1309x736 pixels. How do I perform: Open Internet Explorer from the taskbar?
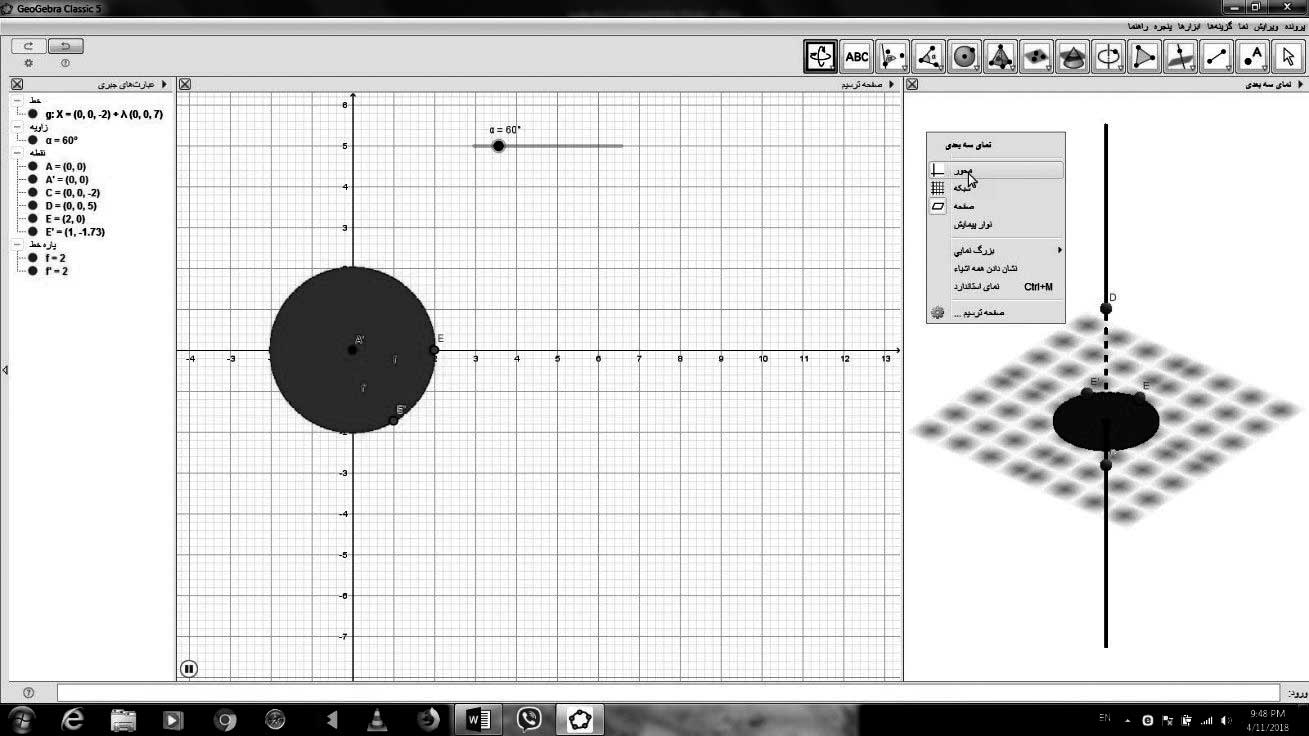coord(72,719)
